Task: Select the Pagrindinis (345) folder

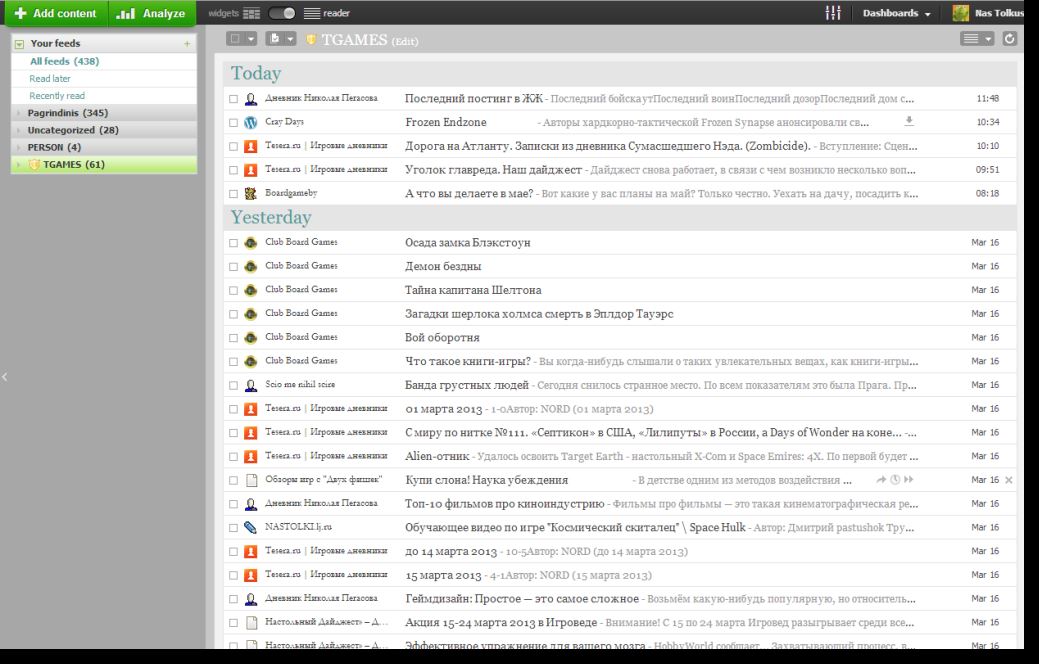Action: pos(68,113)
